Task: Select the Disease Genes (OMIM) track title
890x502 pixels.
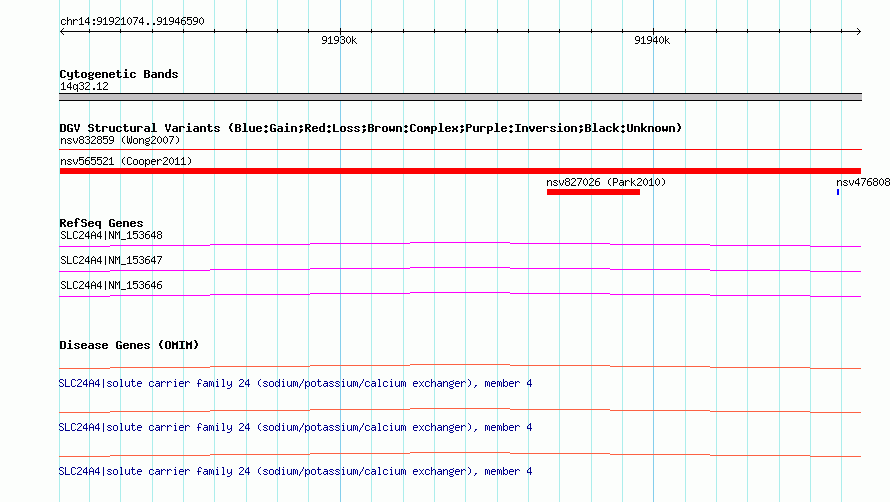Action: tap(129, 345)
